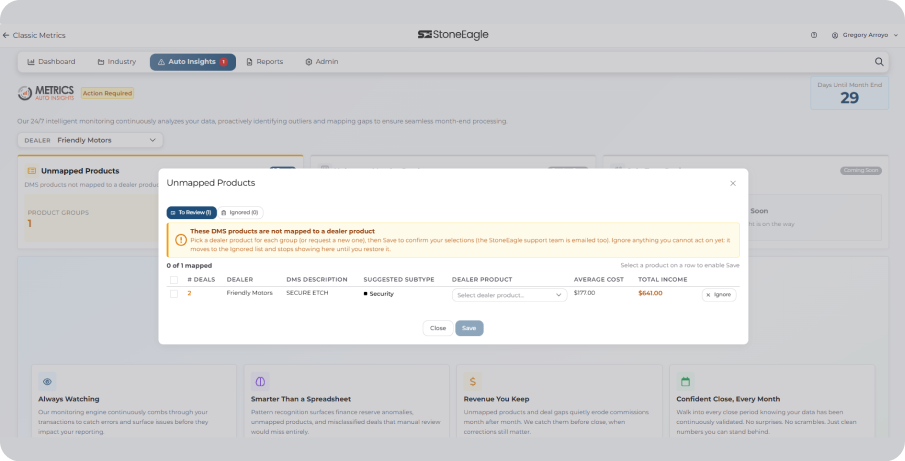Click the Reports document icon
This screenshot has width=905, height=461.
(x=249, y=62)
